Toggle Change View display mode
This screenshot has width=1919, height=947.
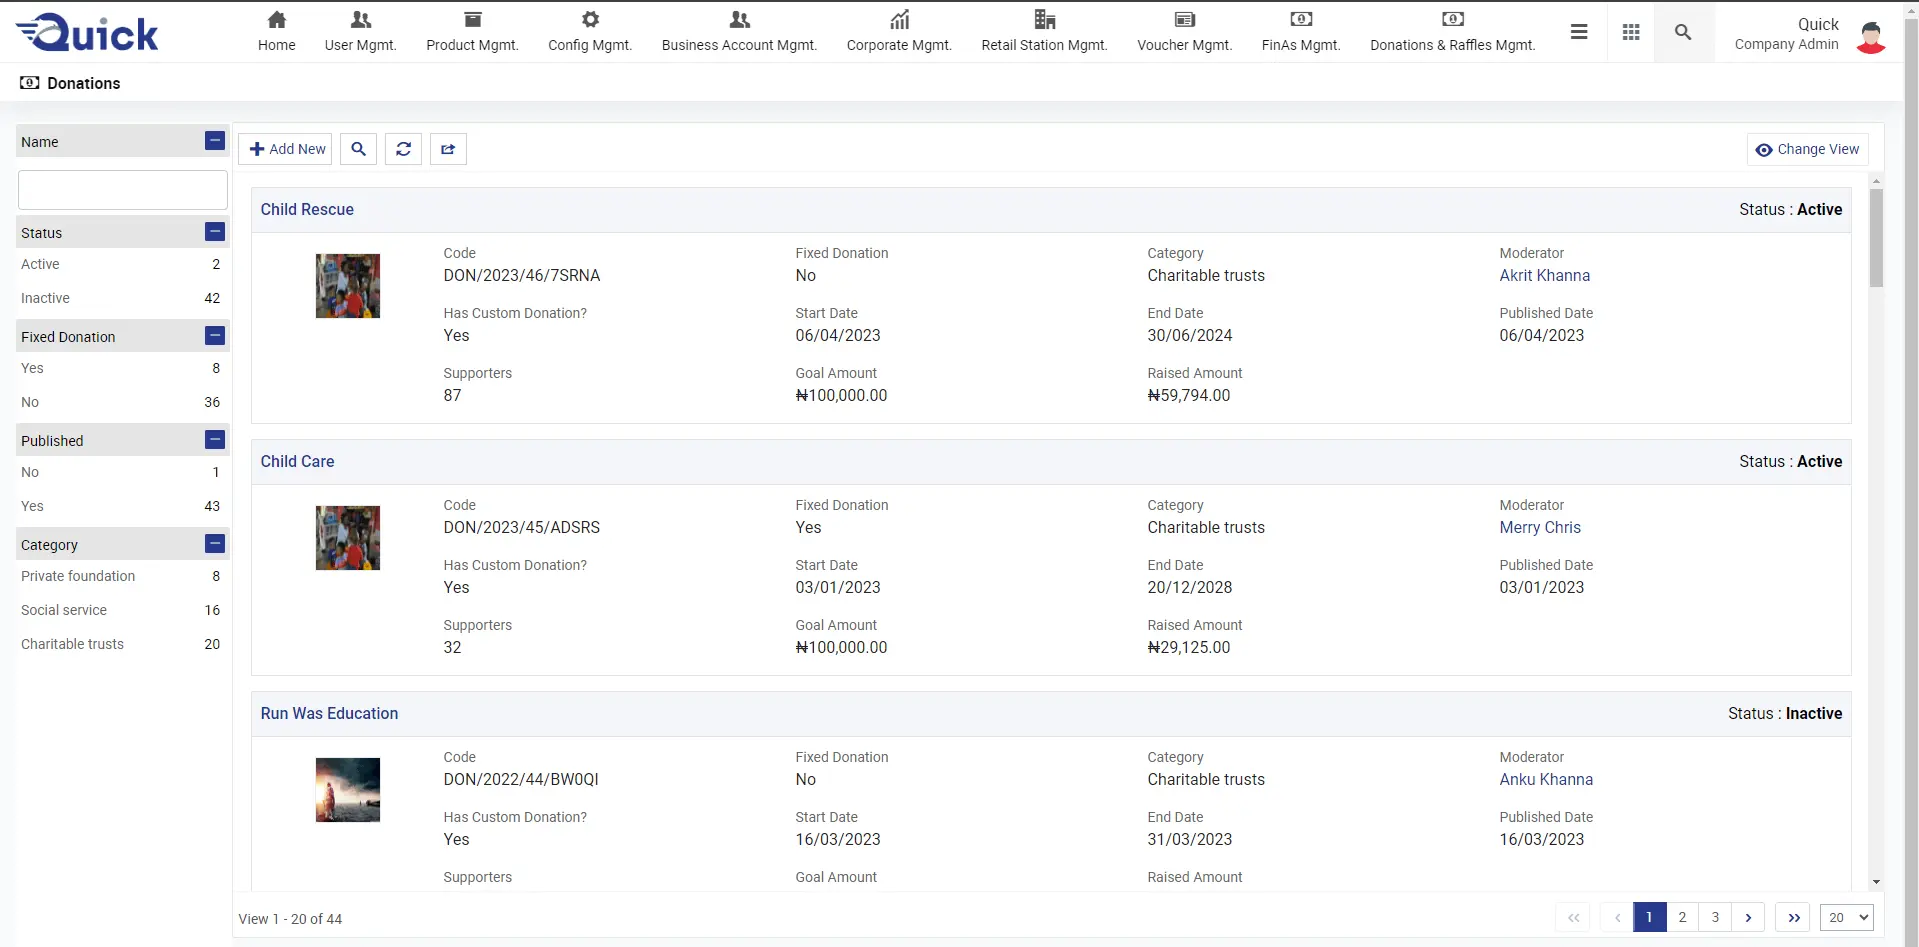(x=1807, y=149)
